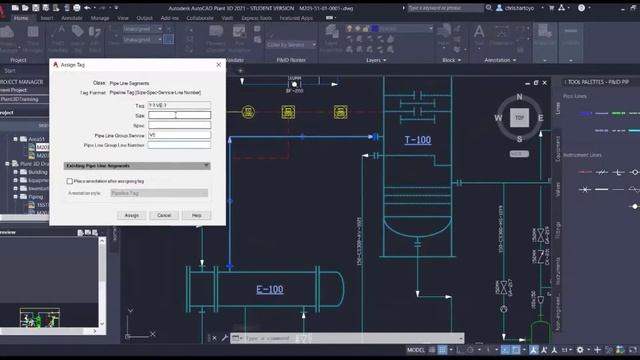
Task: Toggle 2D object snap icon in status bar
Action: [516, 350]
